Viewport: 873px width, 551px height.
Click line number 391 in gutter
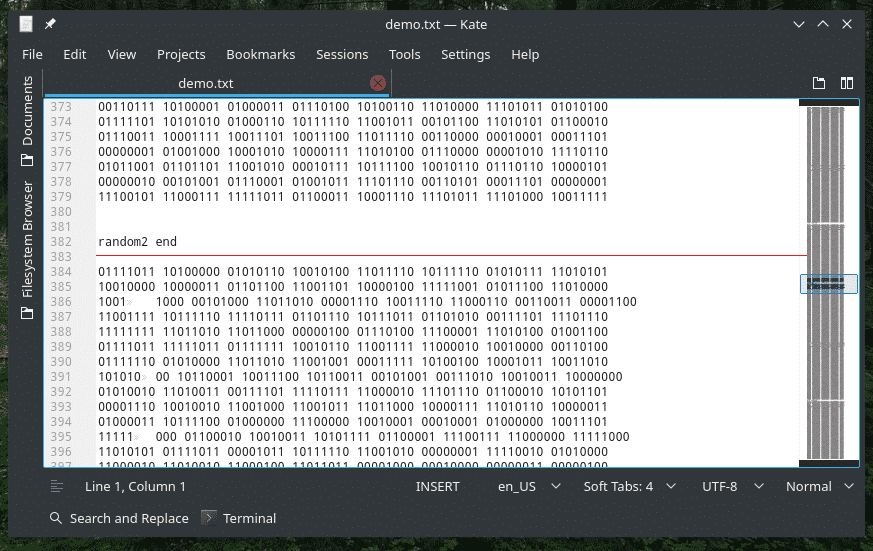tap(61, 376)
